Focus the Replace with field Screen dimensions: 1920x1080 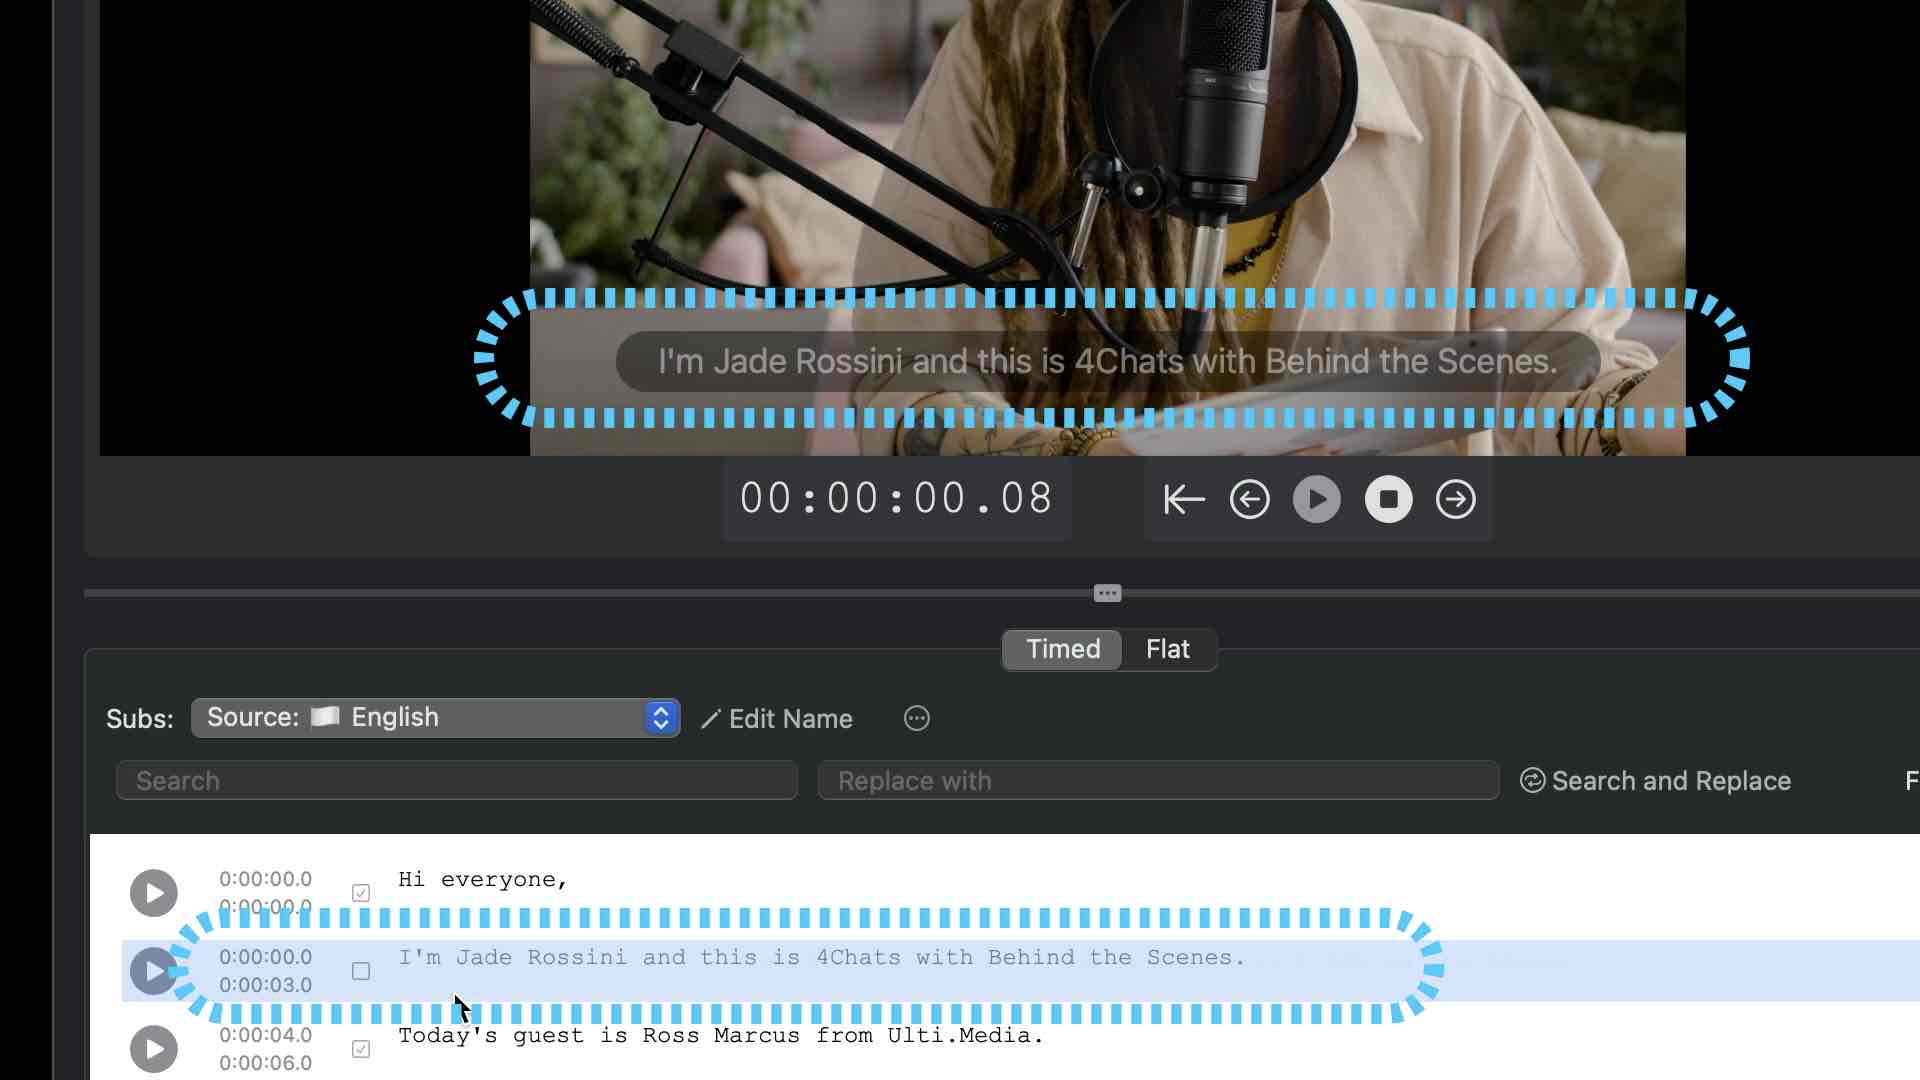pyautogui.click(x=1158, y=781)
